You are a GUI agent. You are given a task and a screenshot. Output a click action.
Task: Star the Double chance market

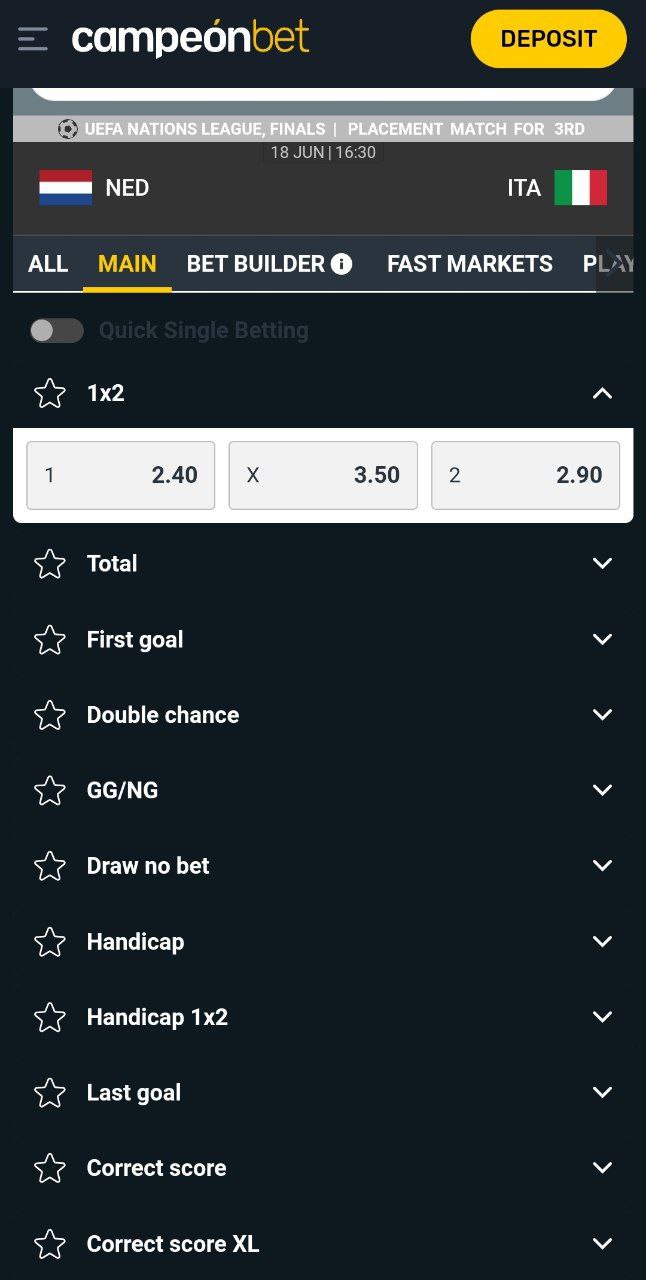coord(50,715)
